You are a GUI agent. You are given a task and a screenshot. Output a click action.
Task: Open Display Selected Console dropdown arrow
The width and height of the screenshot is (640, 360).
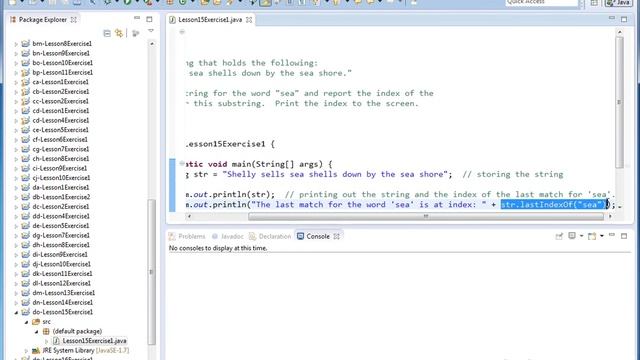tap(581, 236)
